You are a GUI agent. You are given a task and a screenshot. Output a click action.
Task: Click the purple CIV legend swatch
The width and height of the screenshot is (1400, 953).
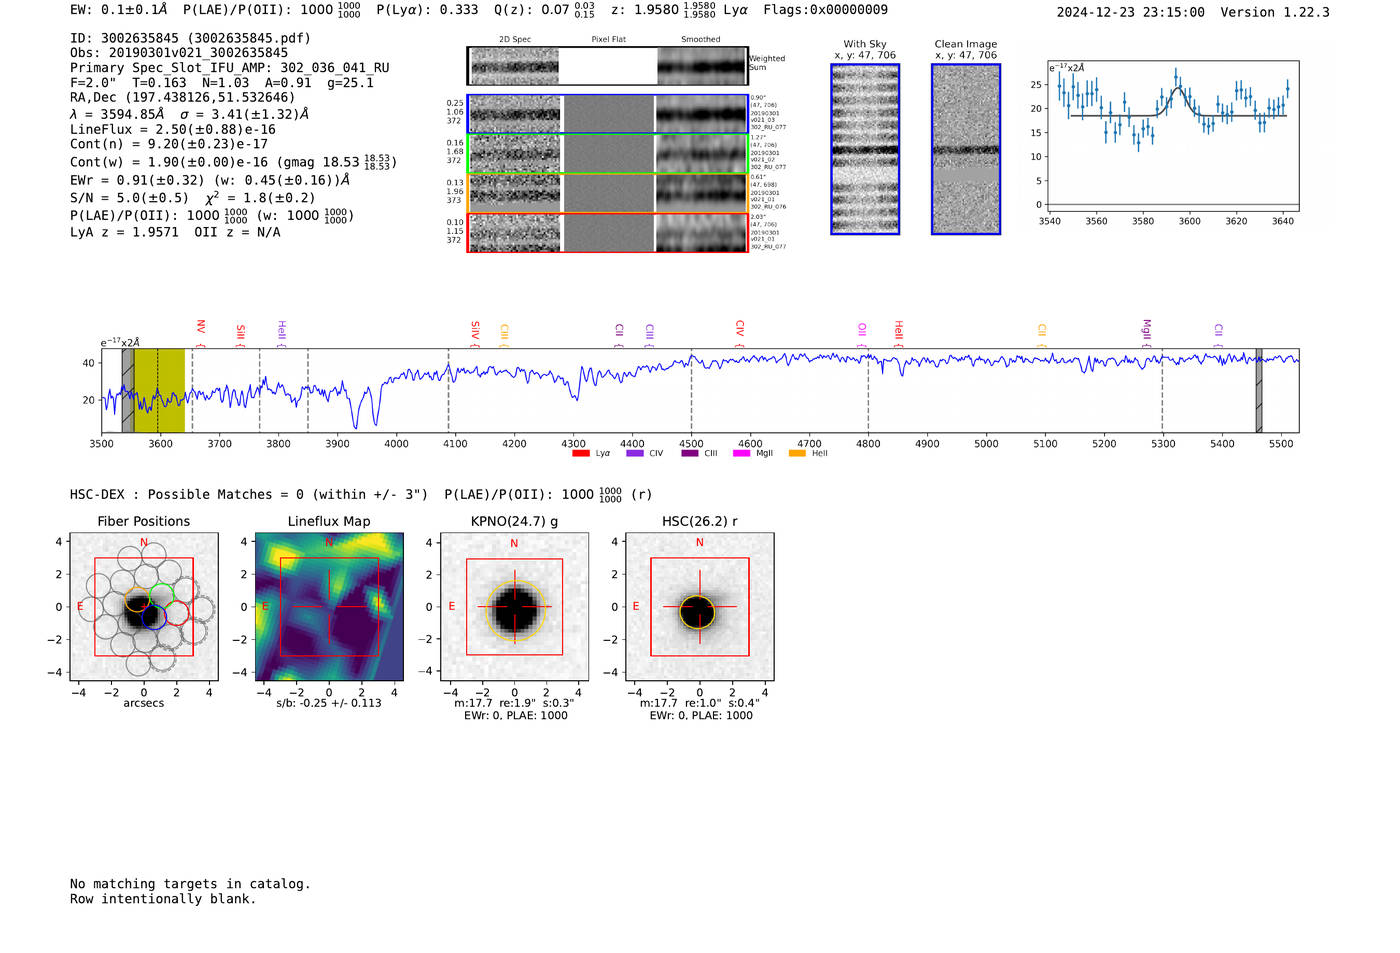pos(634,453)
